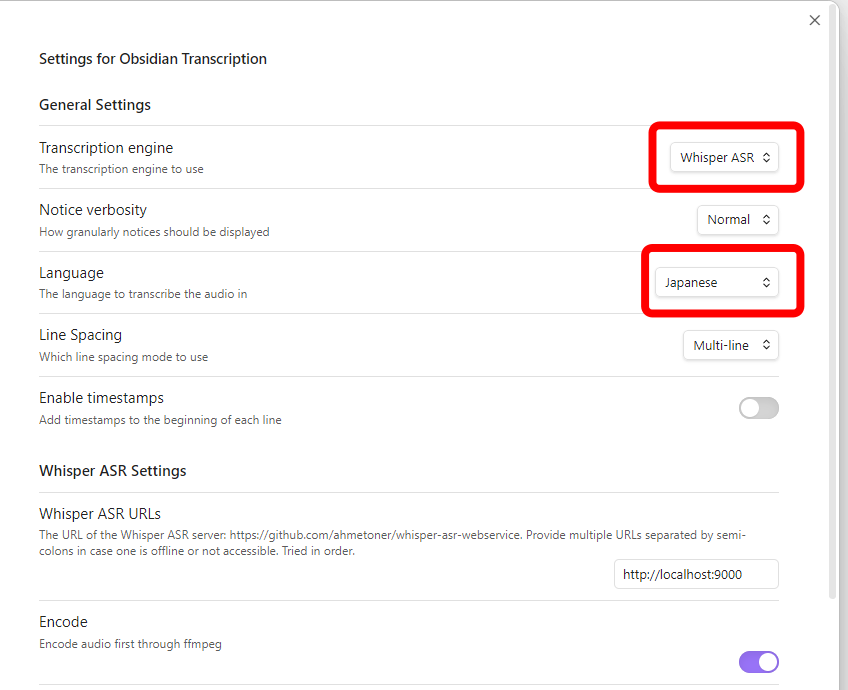Click the 'Line Spacing' setting title

(x=81, y=335)
